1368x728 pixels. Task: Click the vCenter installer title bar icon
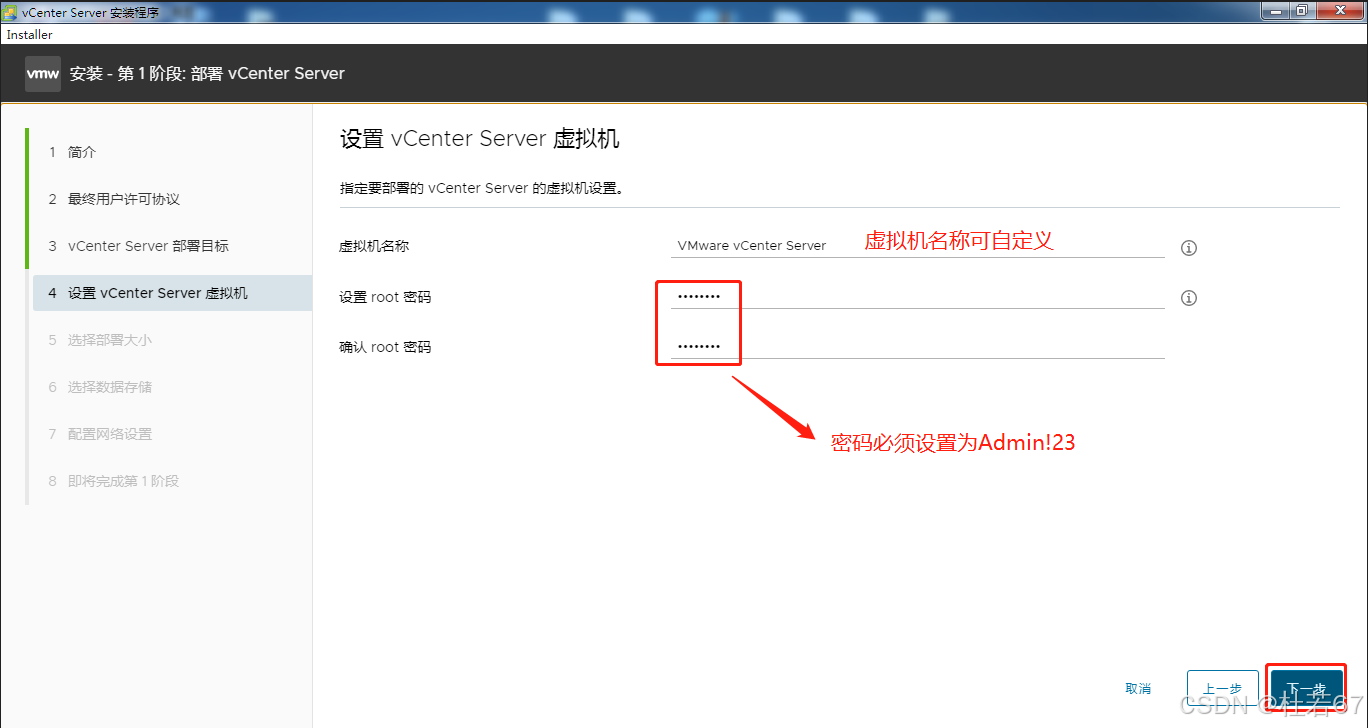[10, 11]
